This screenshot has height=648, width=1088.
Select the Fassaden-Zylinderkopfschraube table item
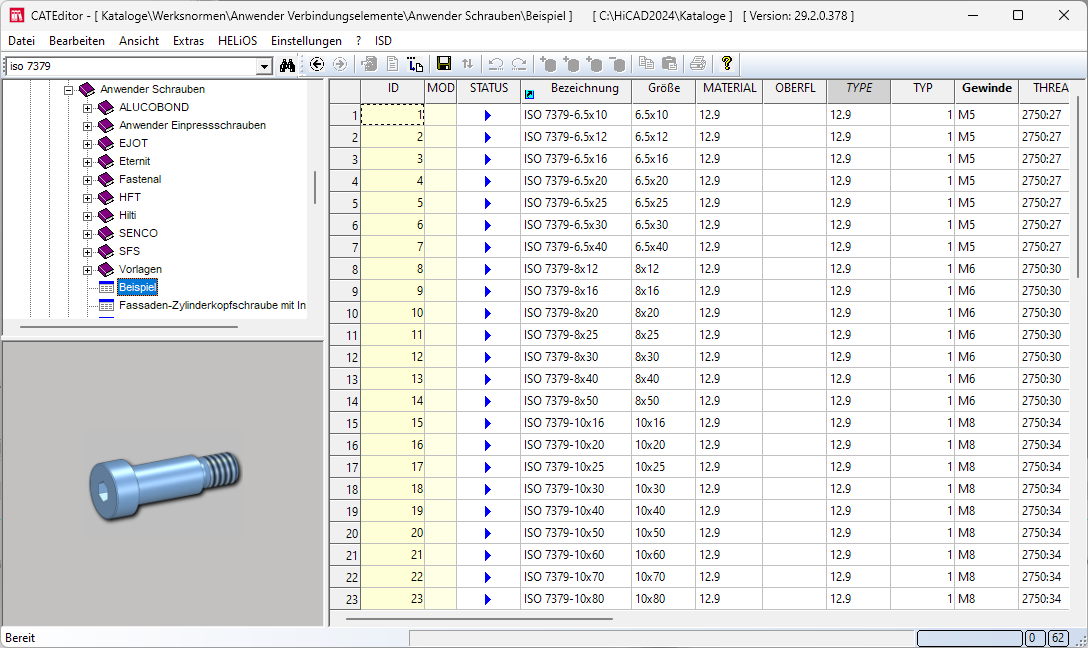coord(212,305)
